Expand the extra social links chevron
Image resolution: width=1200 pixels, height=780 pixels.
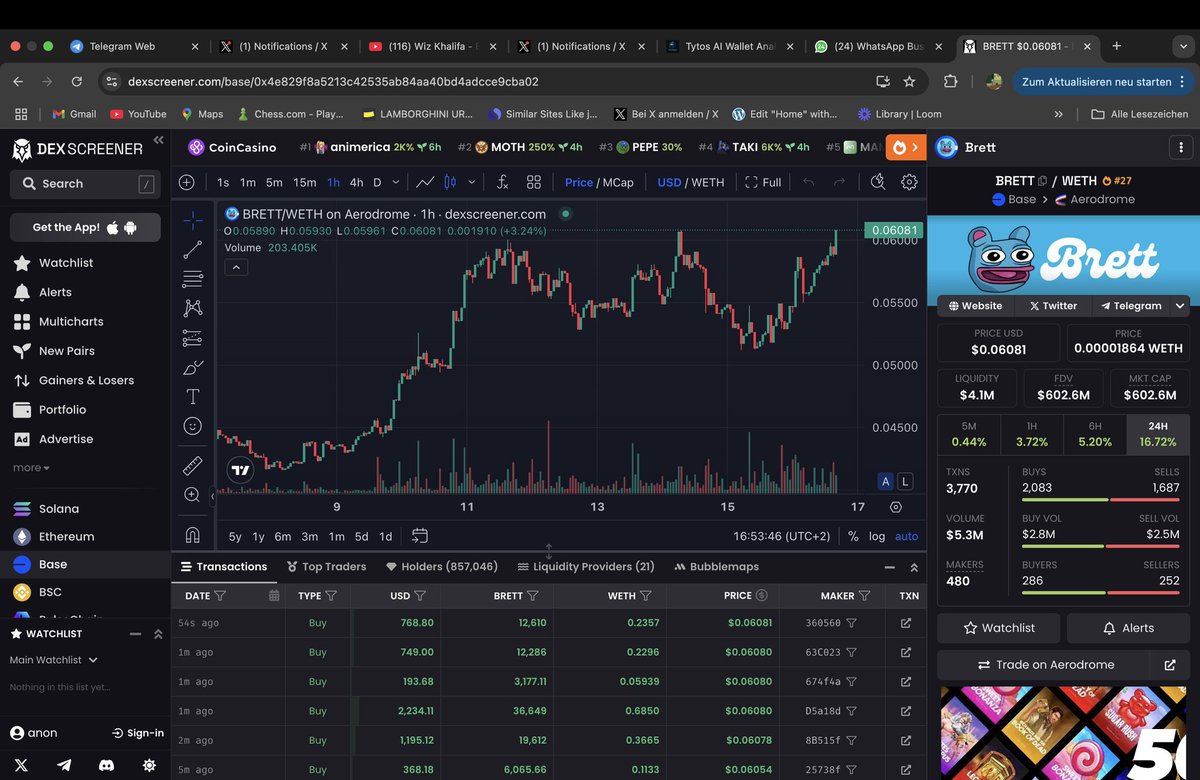1181,306
